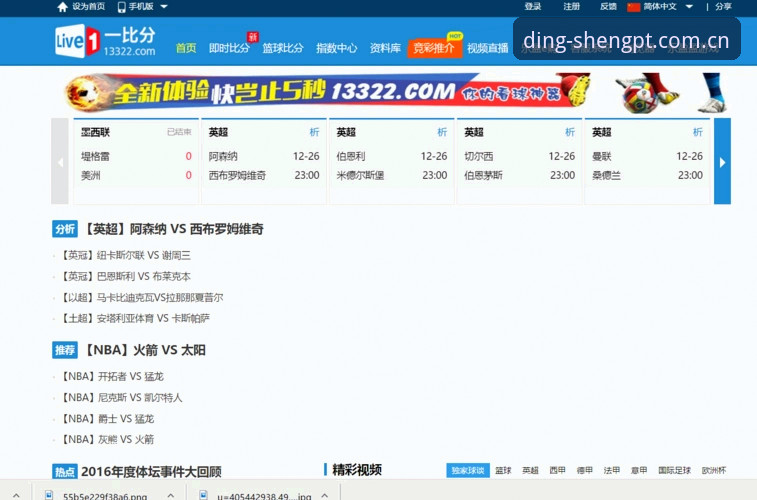Expand options chevron for 55b5e229f38a6.png download

click(x=170, y=495)
